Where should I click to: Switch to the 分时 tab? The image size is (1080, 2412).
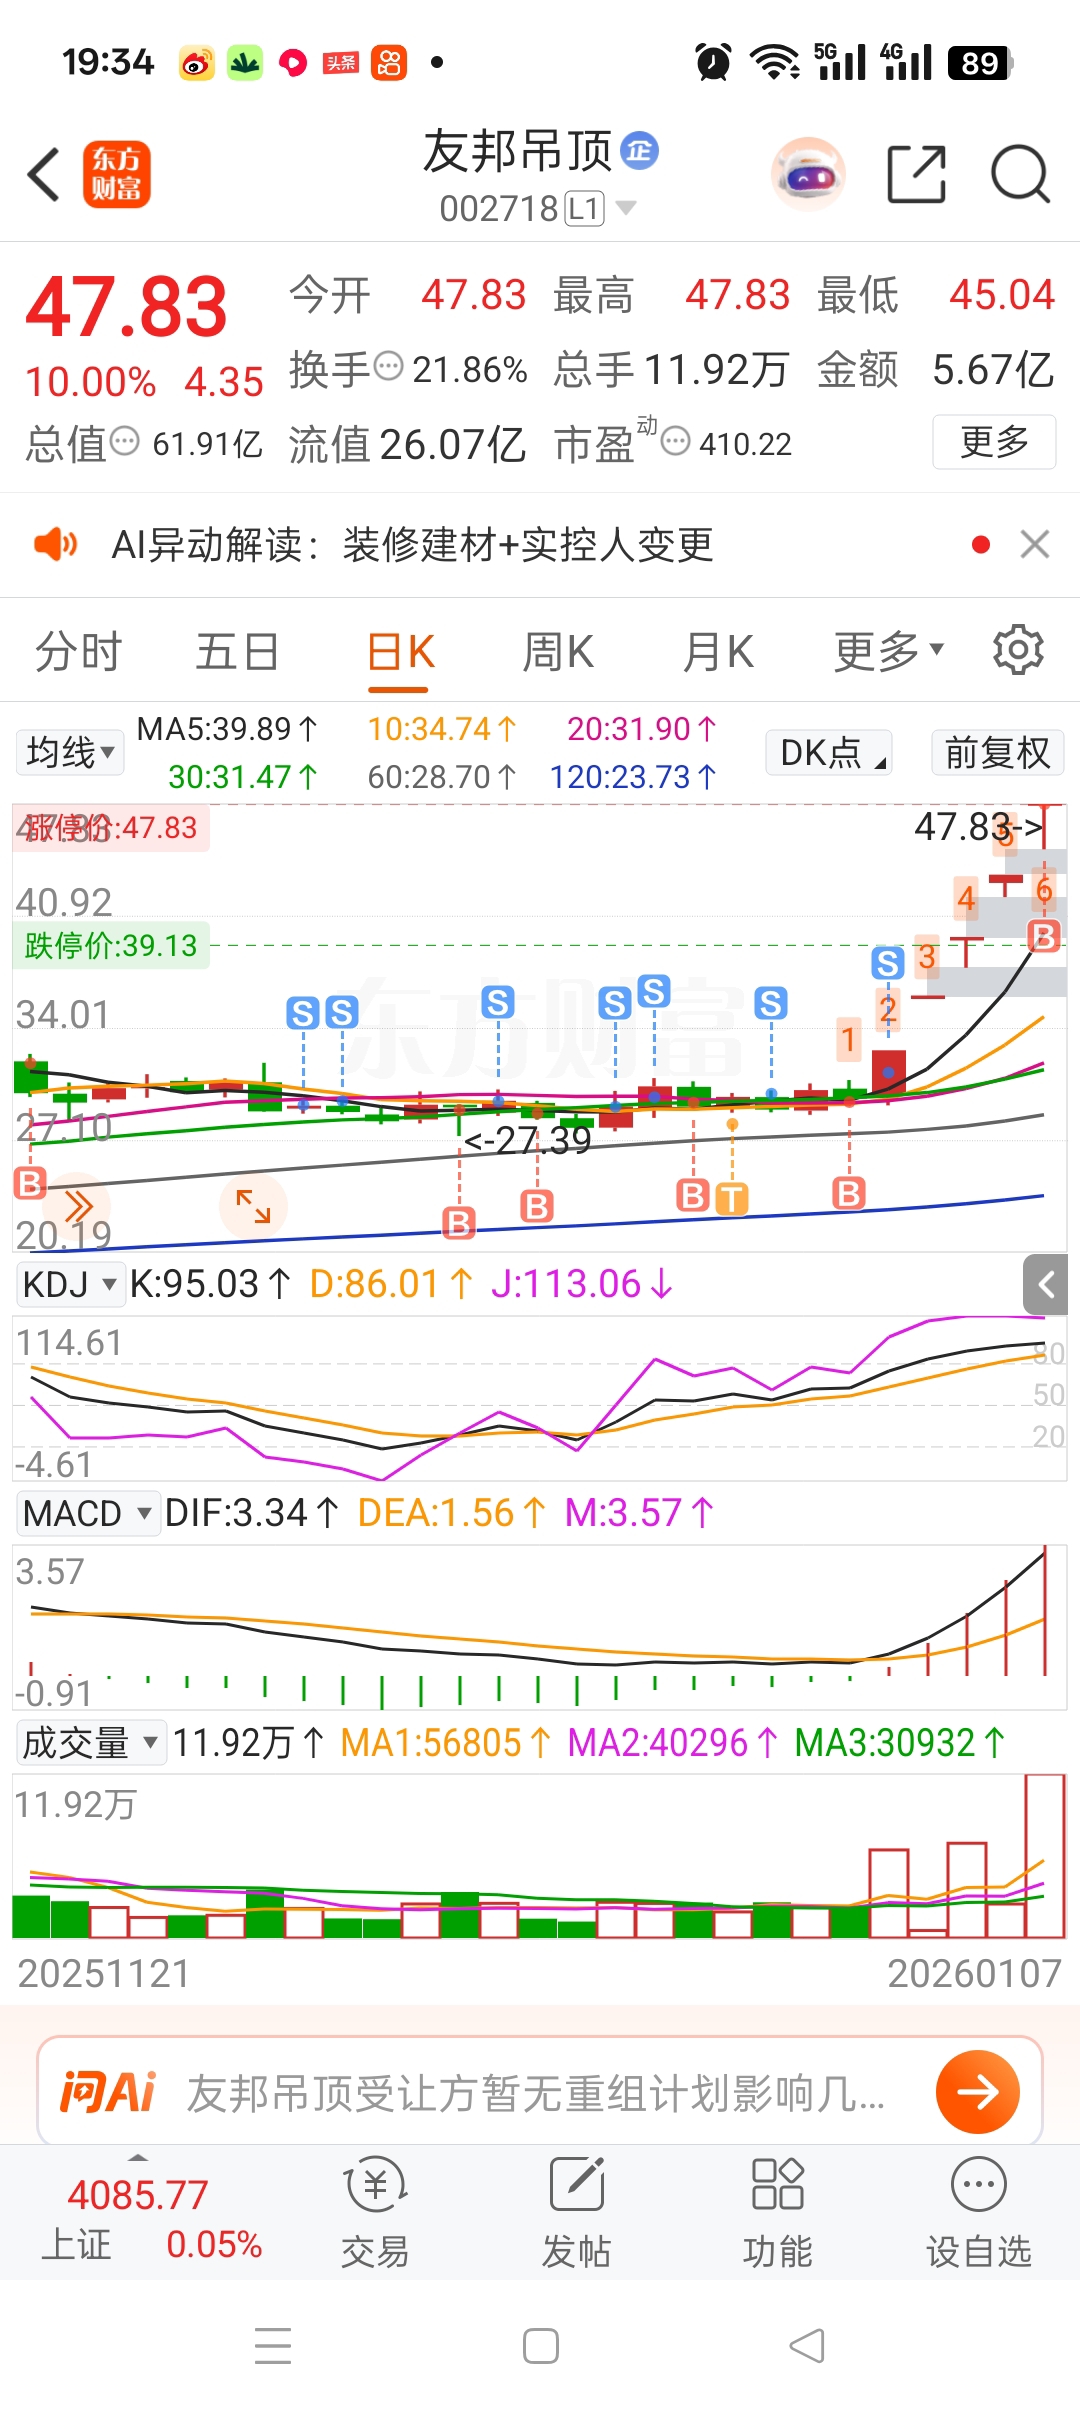[x=78, y=651]
